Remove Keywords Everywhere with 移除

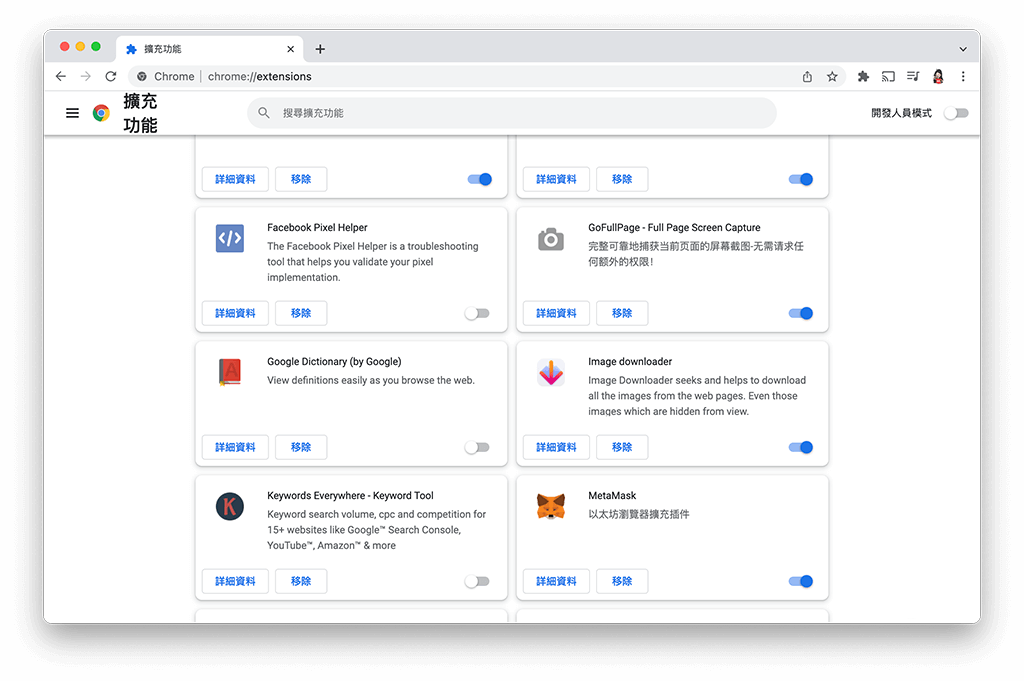(x=301, y=581)
